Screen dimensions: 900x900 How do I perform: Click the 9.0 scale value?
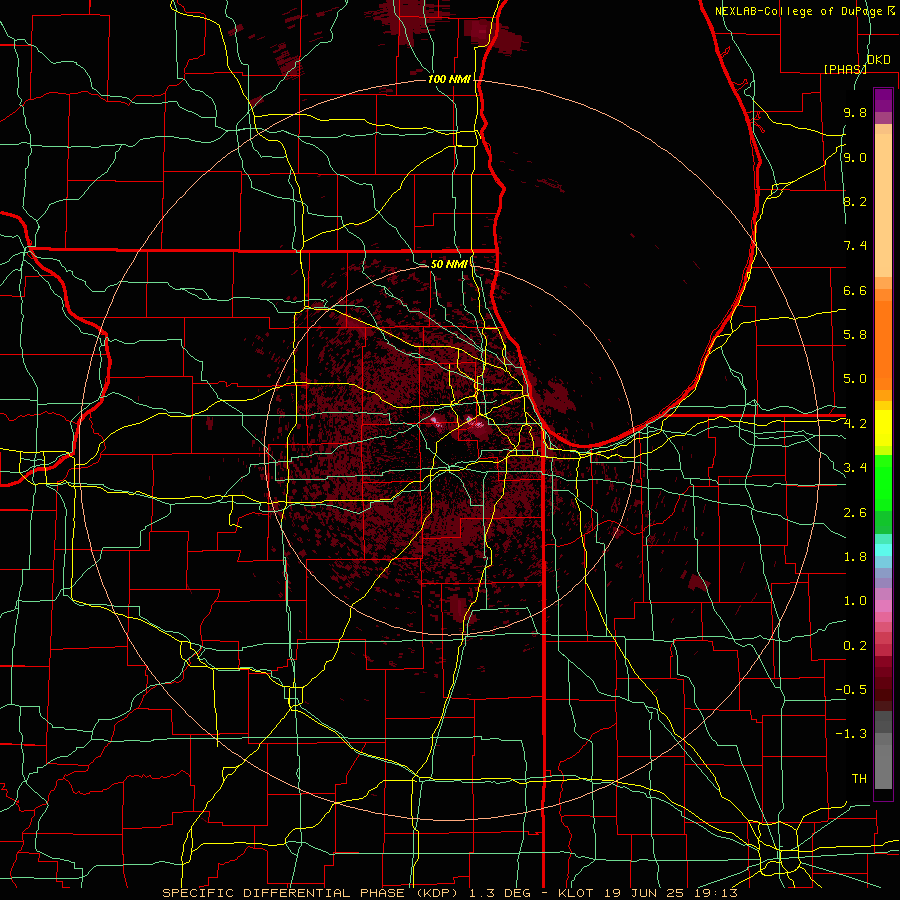coord(855,157)
